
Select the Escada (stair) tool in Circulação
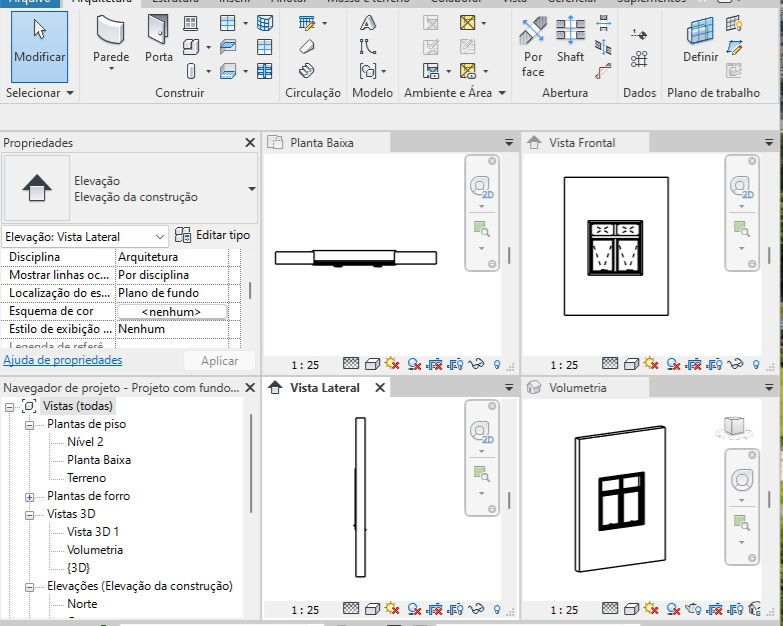307,71
